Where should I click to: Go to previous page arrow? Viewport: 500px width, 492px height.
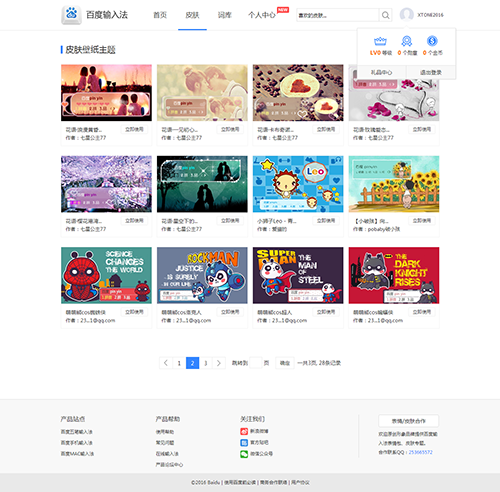166,363
